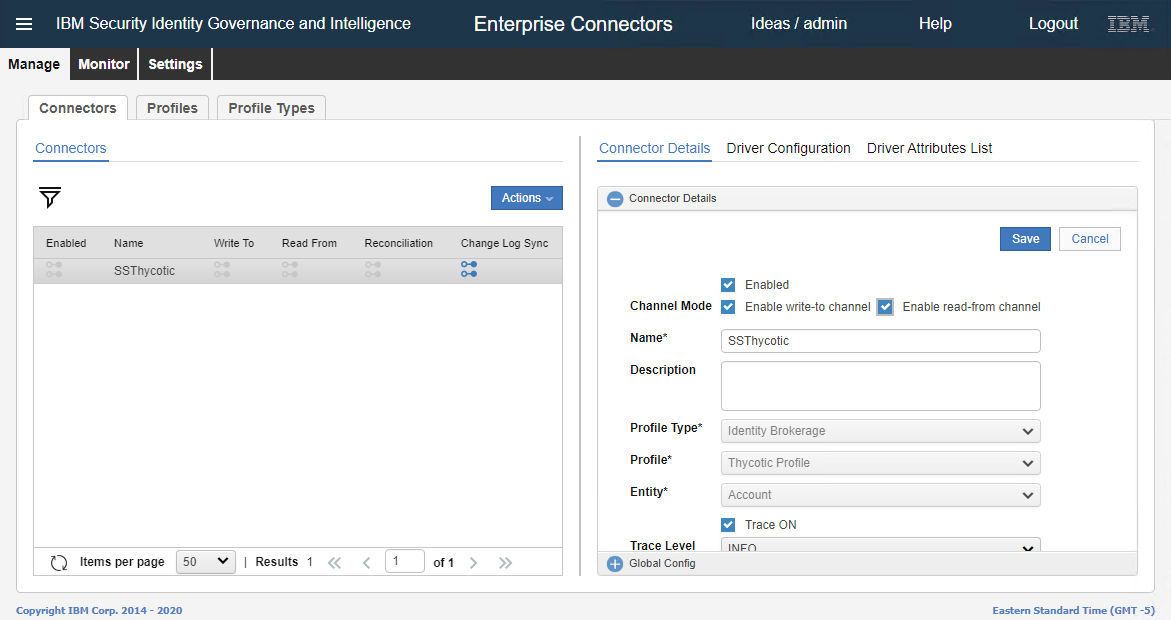Toggle Enable write-to channel checkbox
Viewport: 1171px width, 620px height.
[x=728, y=307]
